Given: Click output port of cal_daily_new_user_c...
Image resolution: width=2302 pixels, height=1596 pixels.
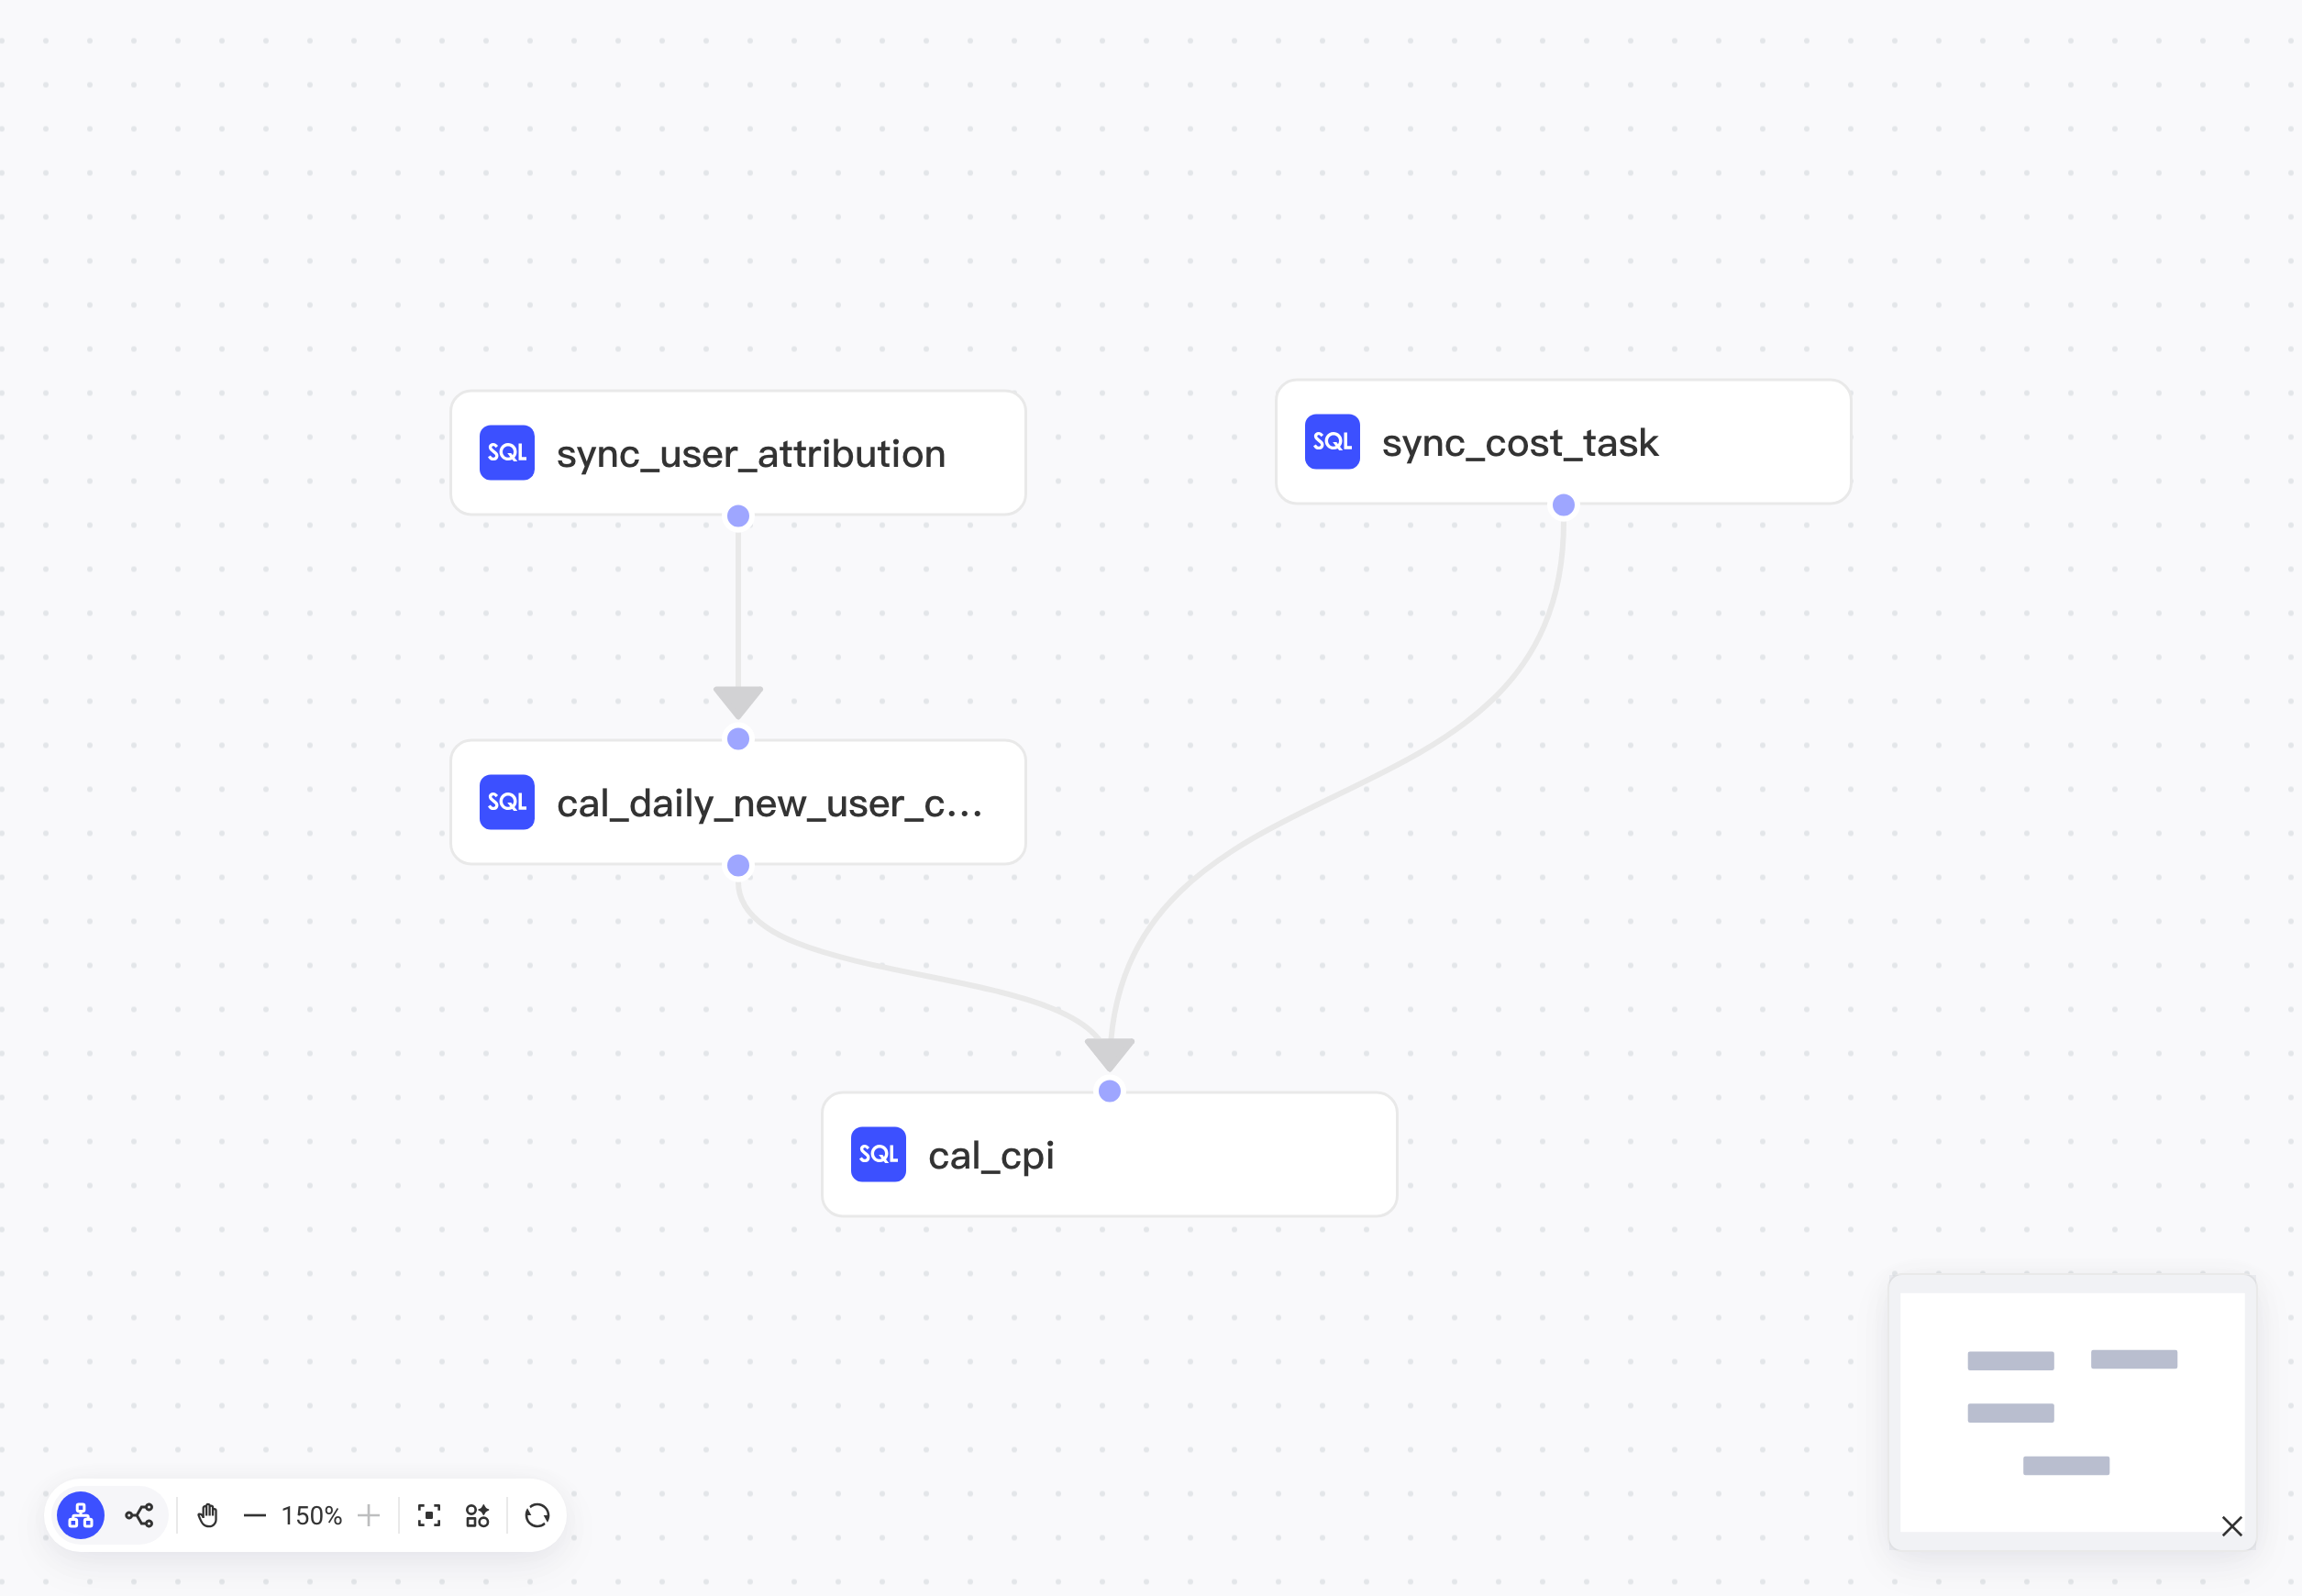Looking at the screenshot, I should click(738, 865).
